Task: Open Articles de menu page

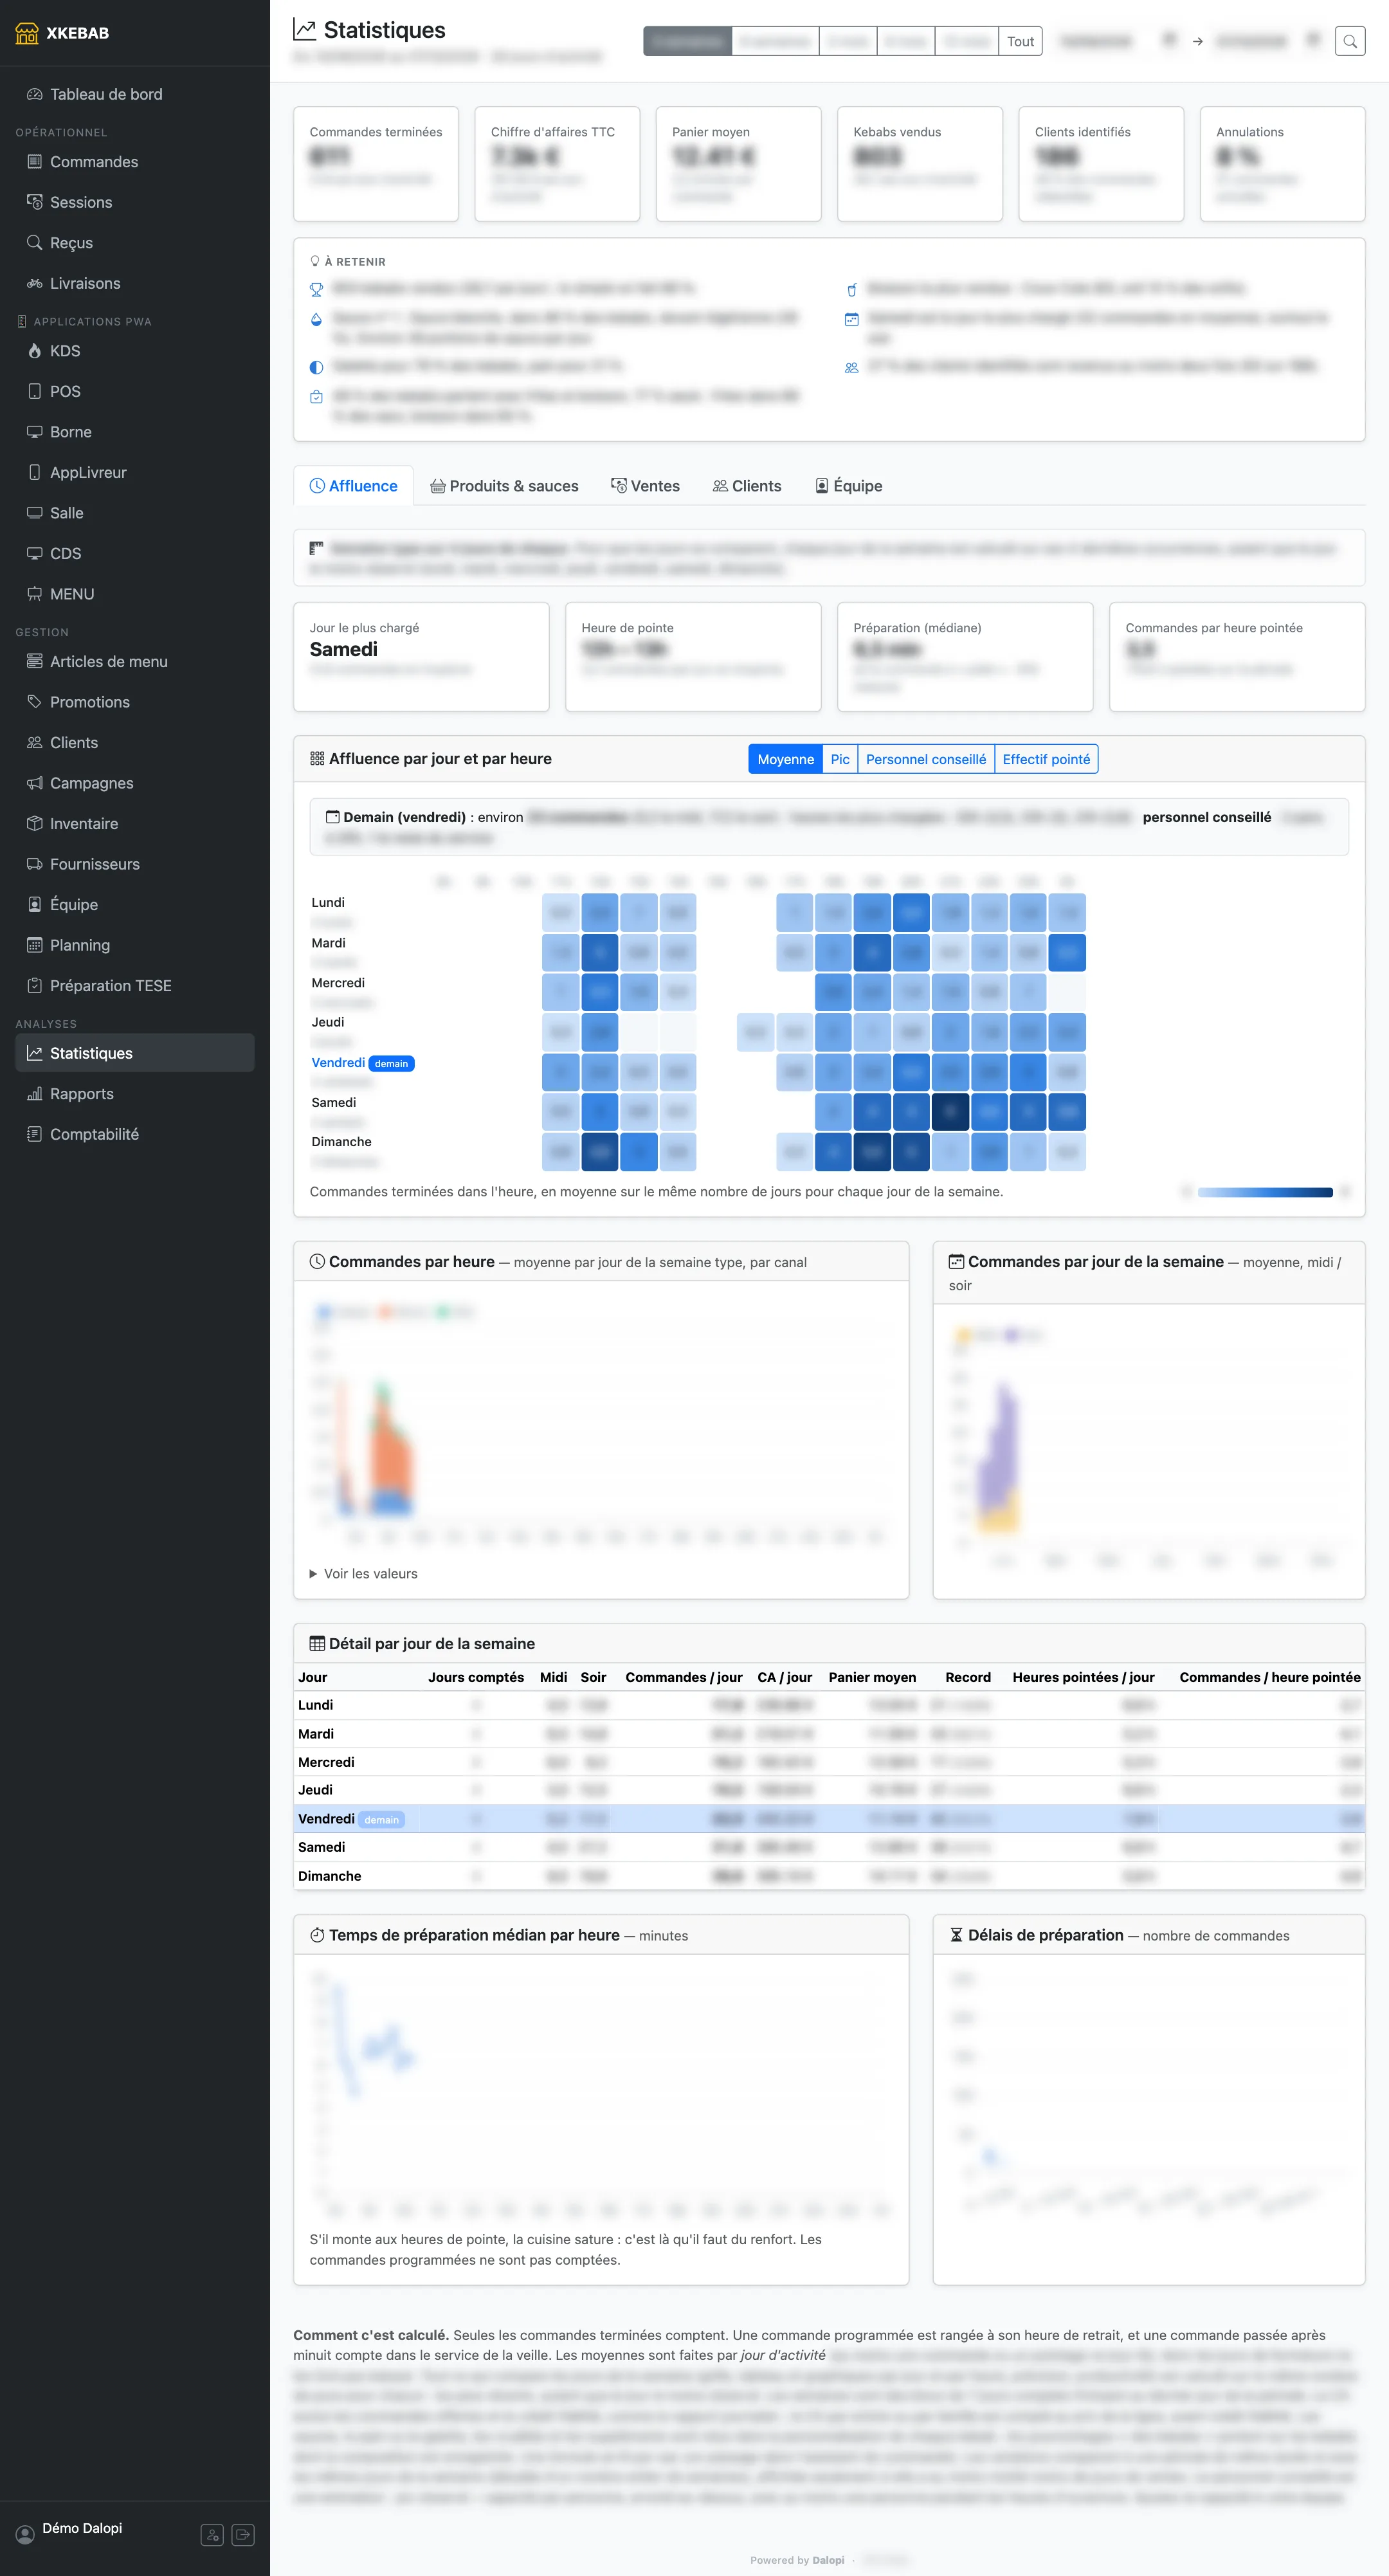Action: 135,662
